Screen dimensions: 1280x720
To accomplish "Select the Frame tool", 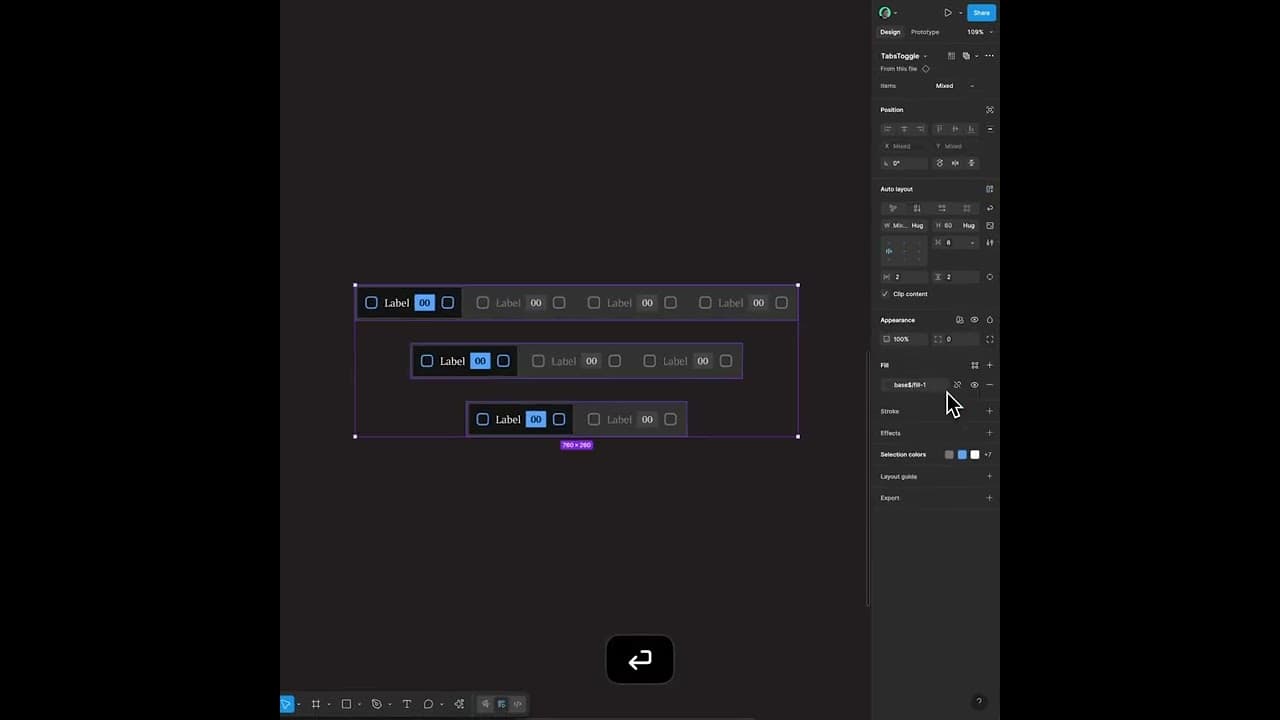I will (315, 704).
